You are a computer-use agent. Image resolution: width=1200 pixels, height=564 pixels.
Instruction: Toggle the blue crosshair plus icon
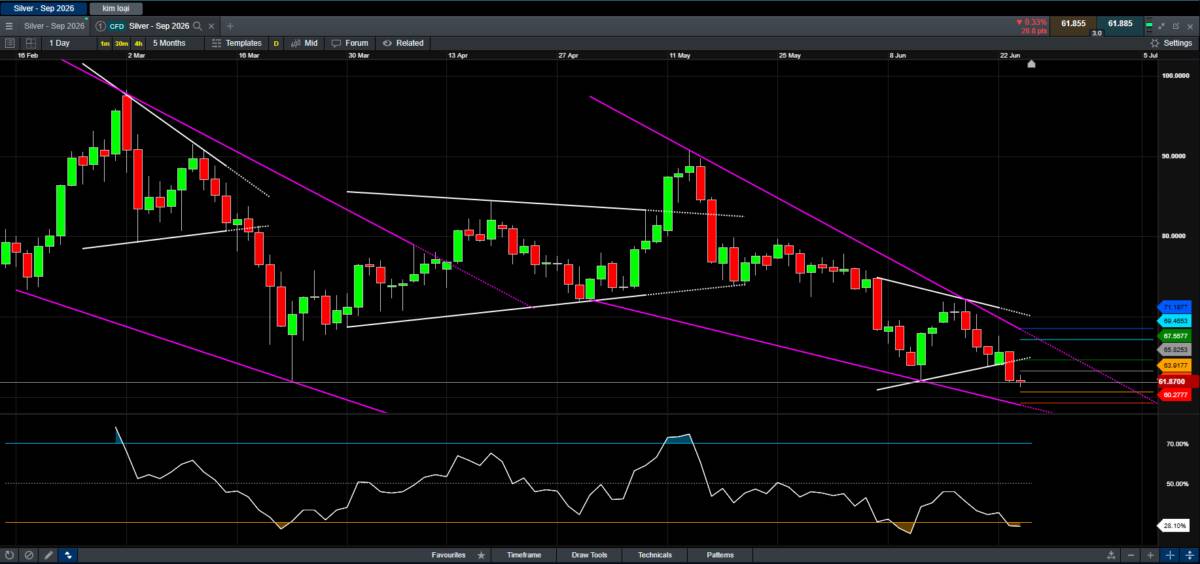tap(1170, 554)
